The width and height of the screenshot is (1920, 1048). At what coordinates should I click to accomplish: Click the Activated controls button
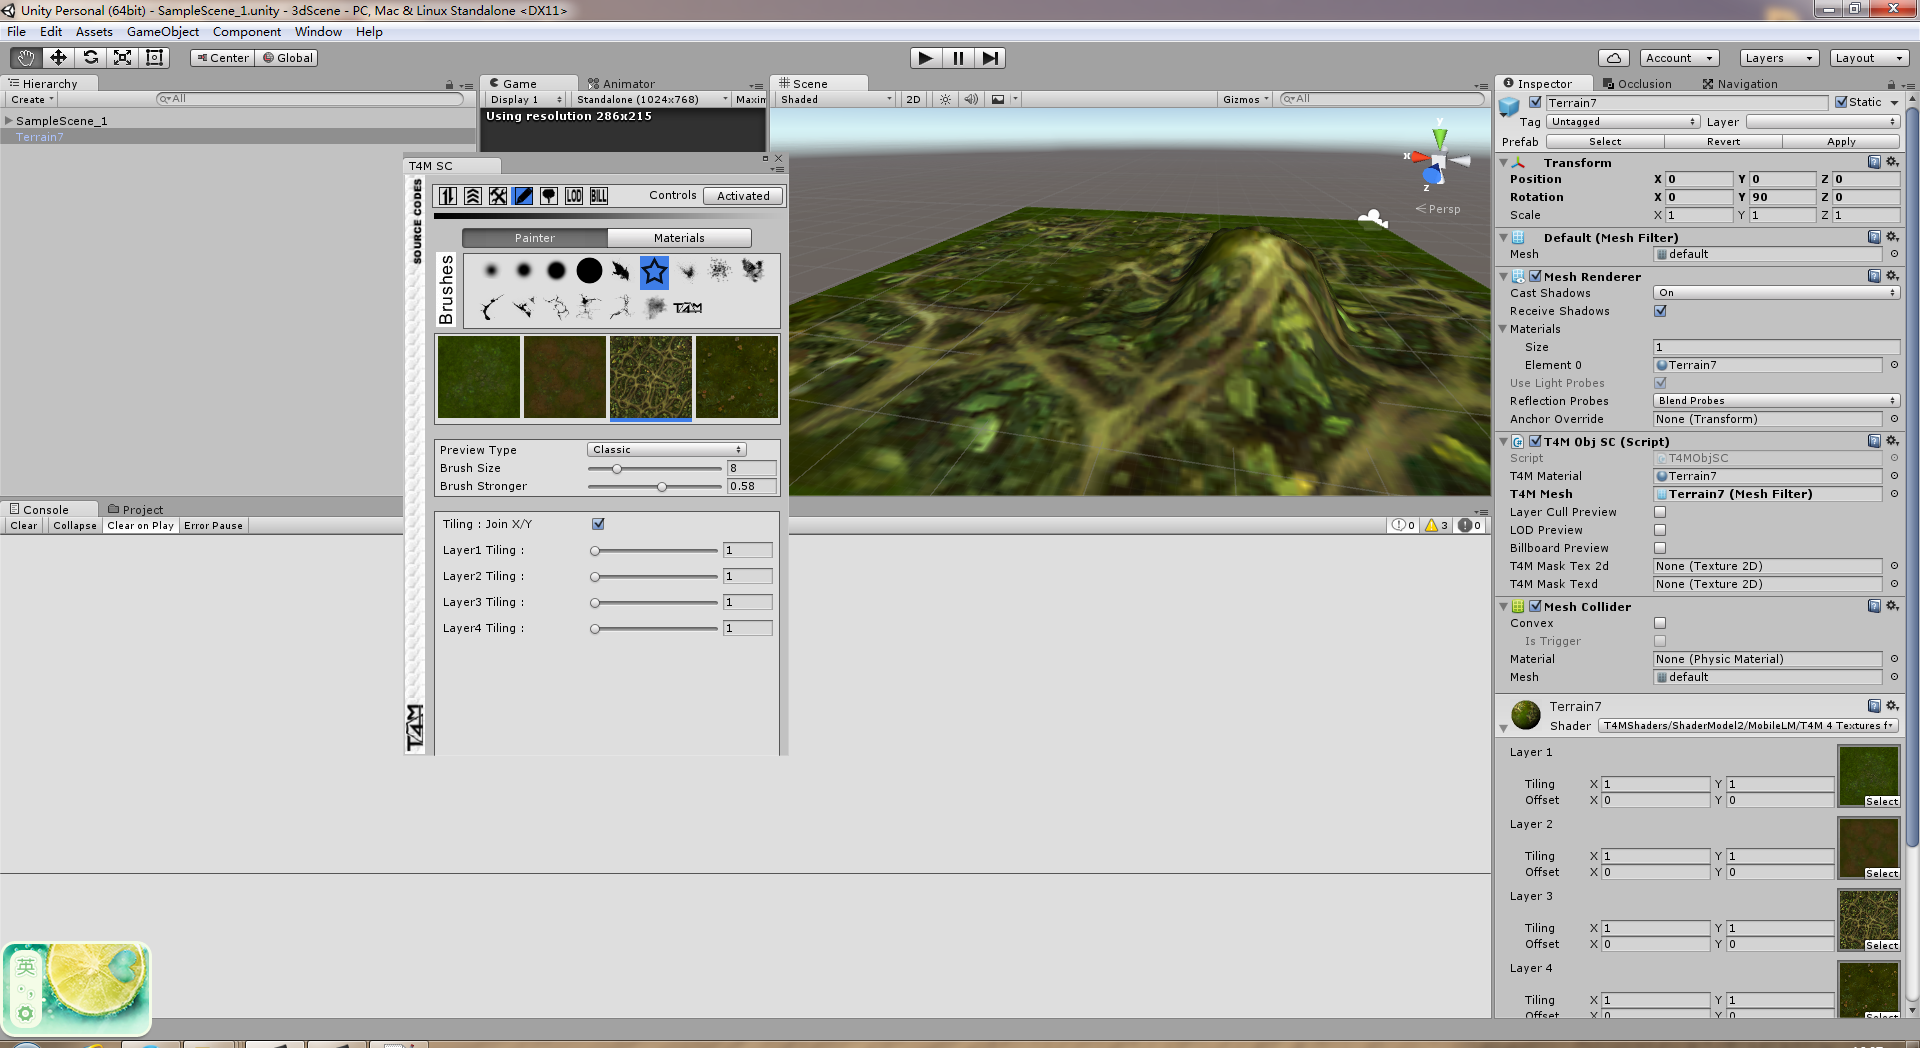(743, 196)
